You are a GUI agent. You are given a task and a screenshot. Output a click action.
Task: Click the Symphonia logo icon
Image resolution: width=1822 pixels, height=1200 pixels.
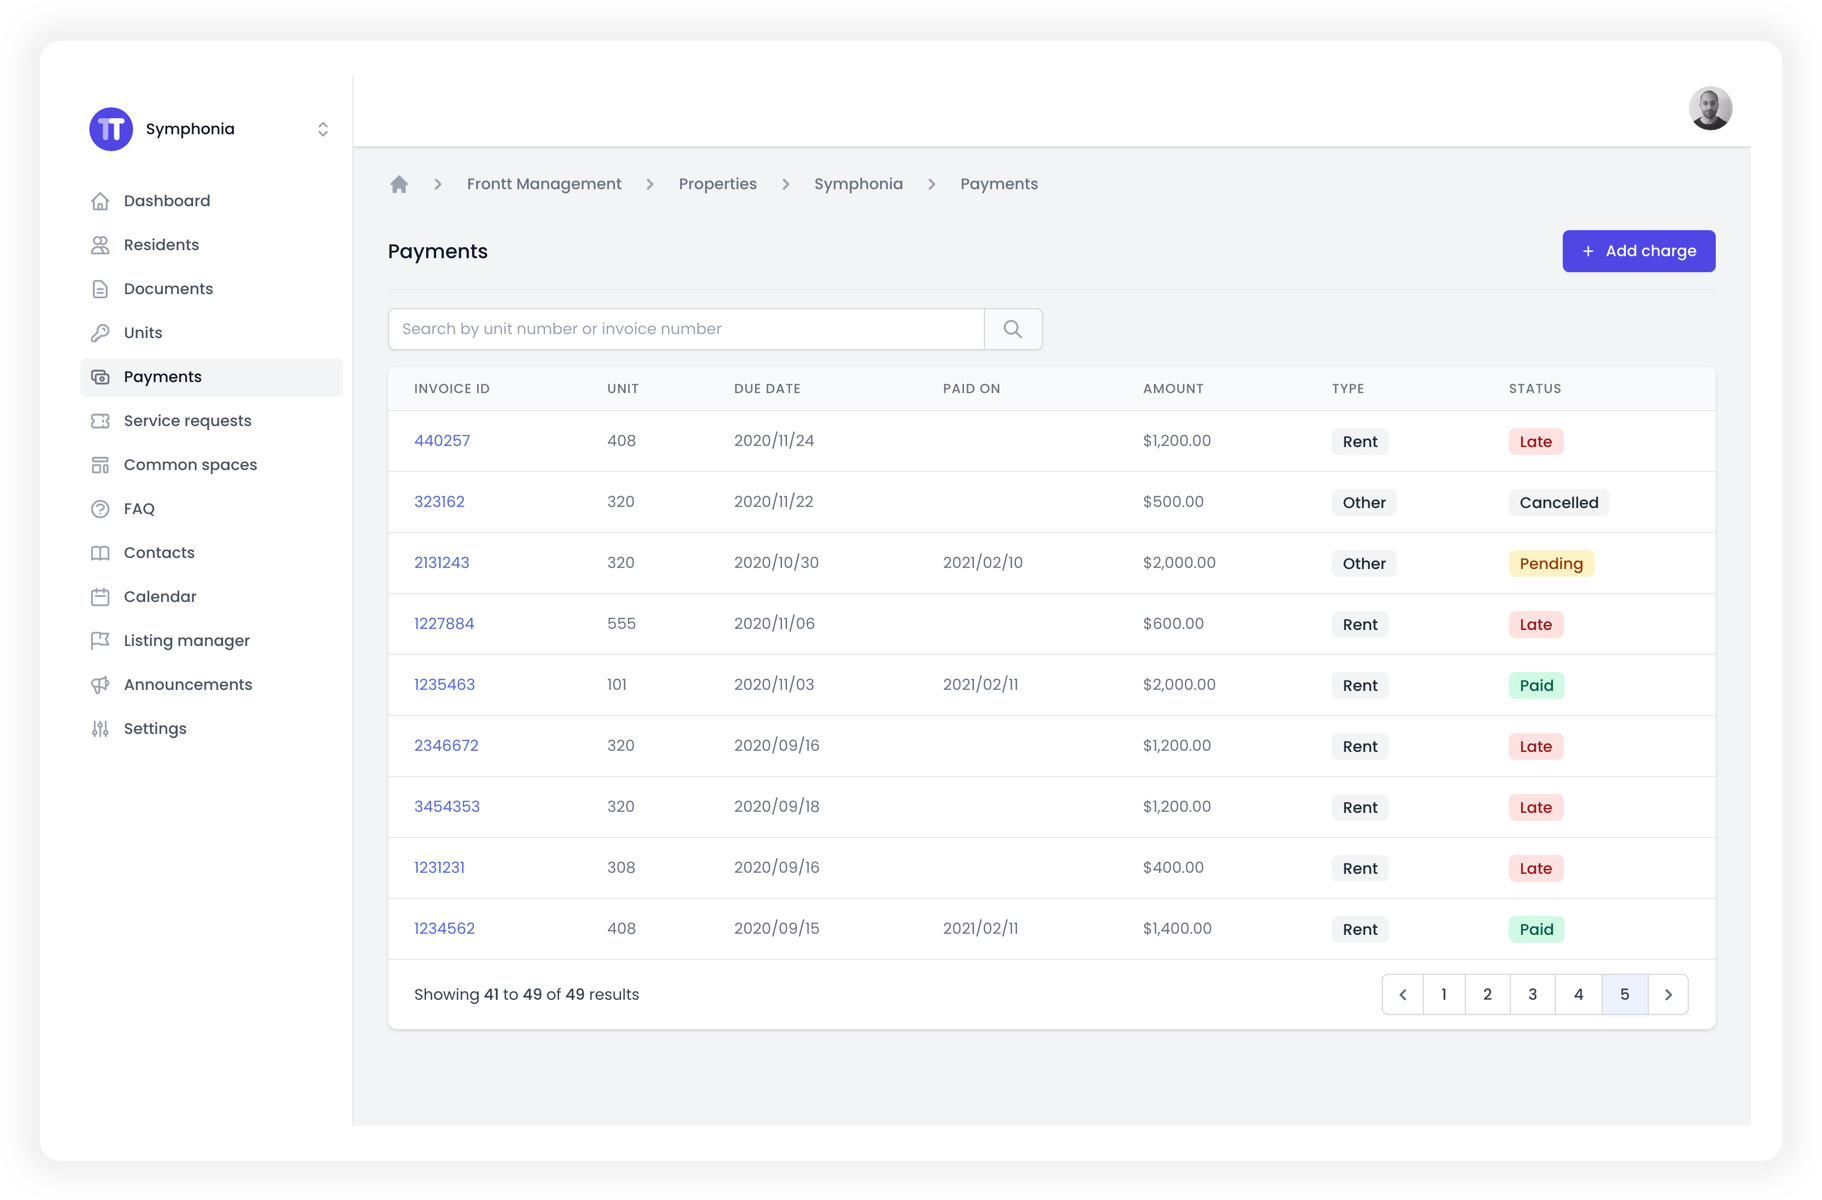(111, 129)
